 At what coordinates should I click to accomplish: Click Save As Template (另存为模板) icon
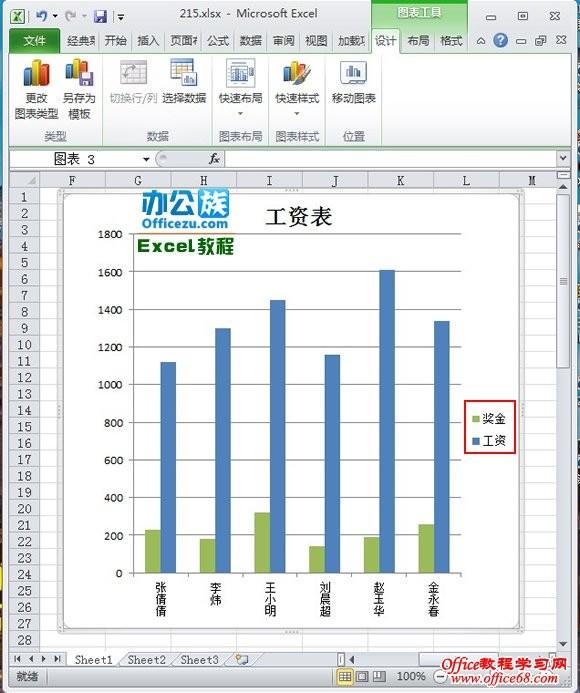coord(79,90)
